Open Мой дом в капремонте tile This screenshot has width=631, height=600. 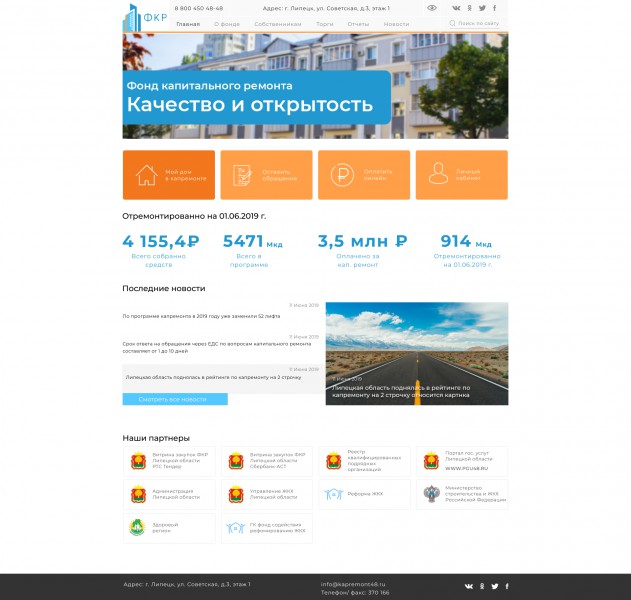pos(169,175)
